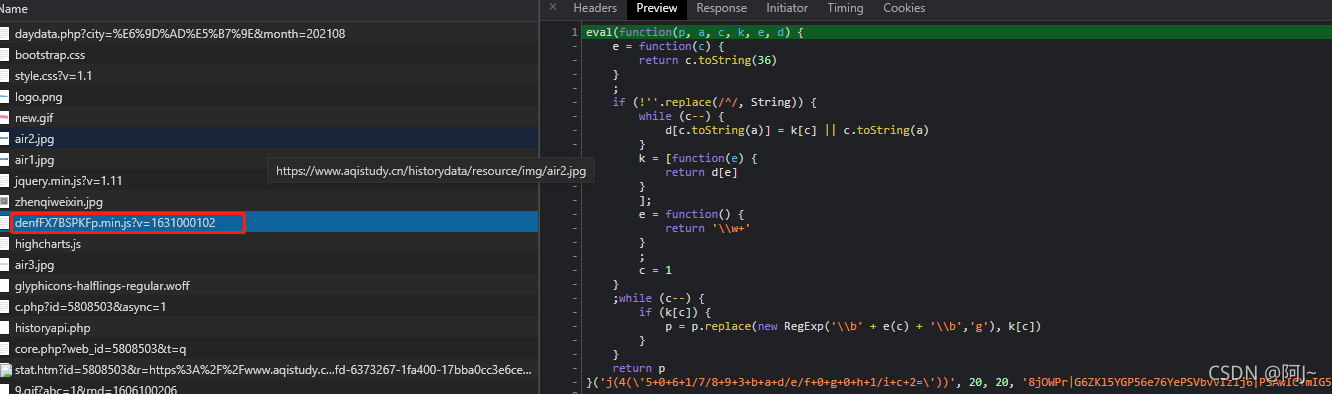Image resolution: width=1332 pixels, height=394 pixels.
Task: Select the 9.gif?abc=1 request row
Action: point(269,389)
